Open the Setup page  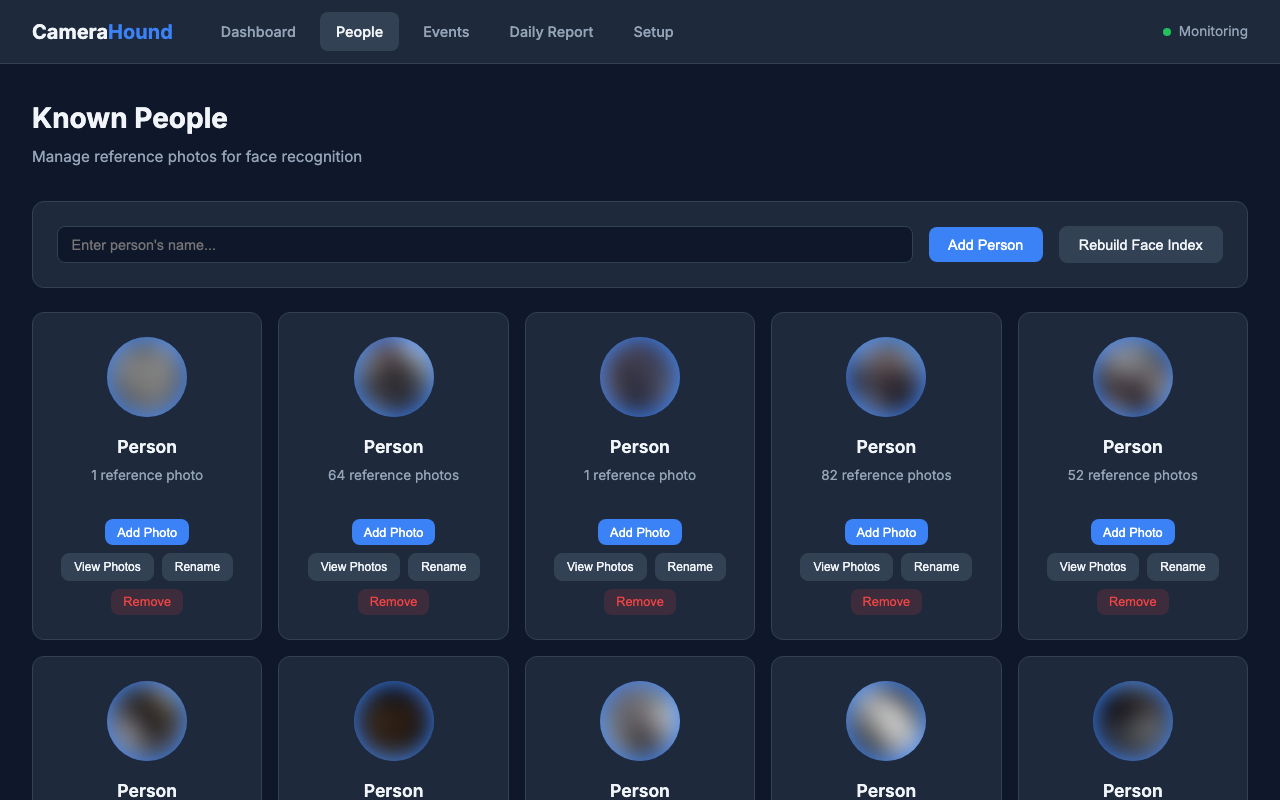653,31
